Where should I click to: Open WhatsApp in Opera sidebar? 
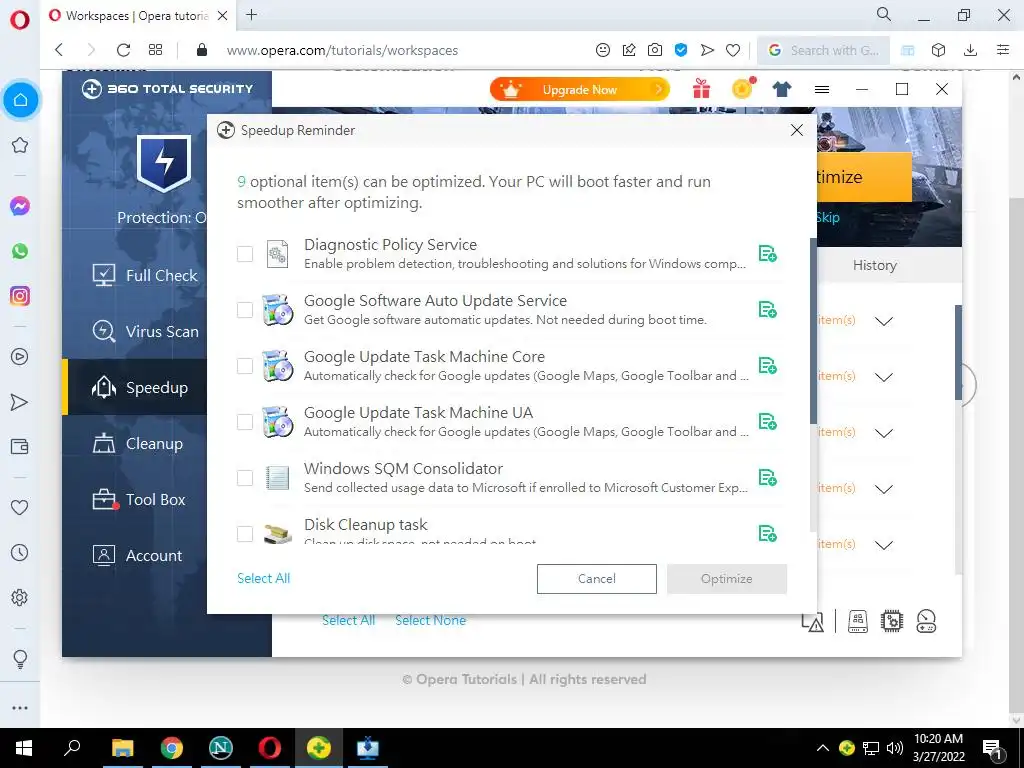click(20, 251)
